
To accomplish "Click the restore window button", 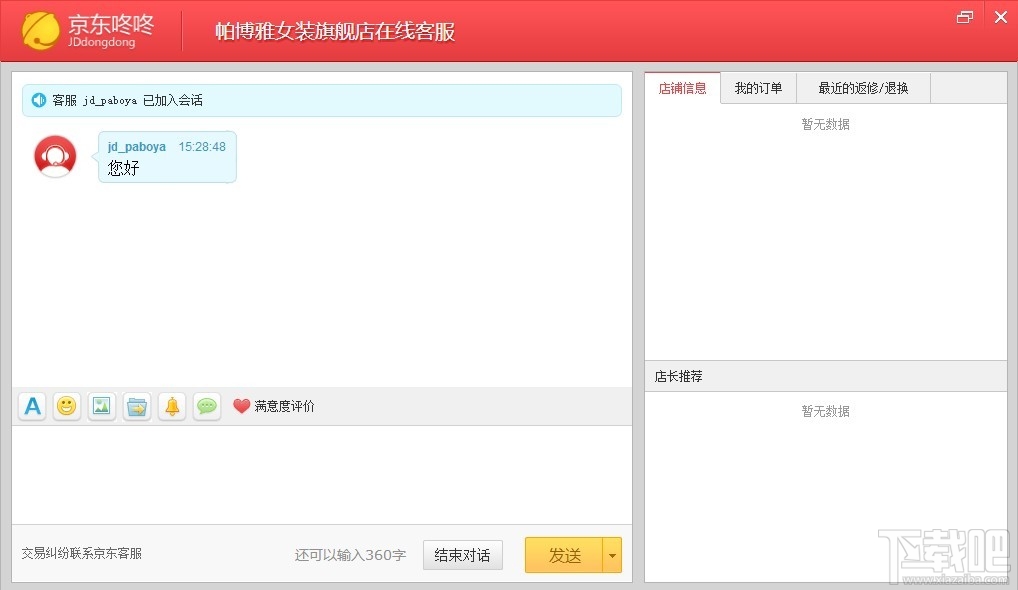I will pos(965,18).
